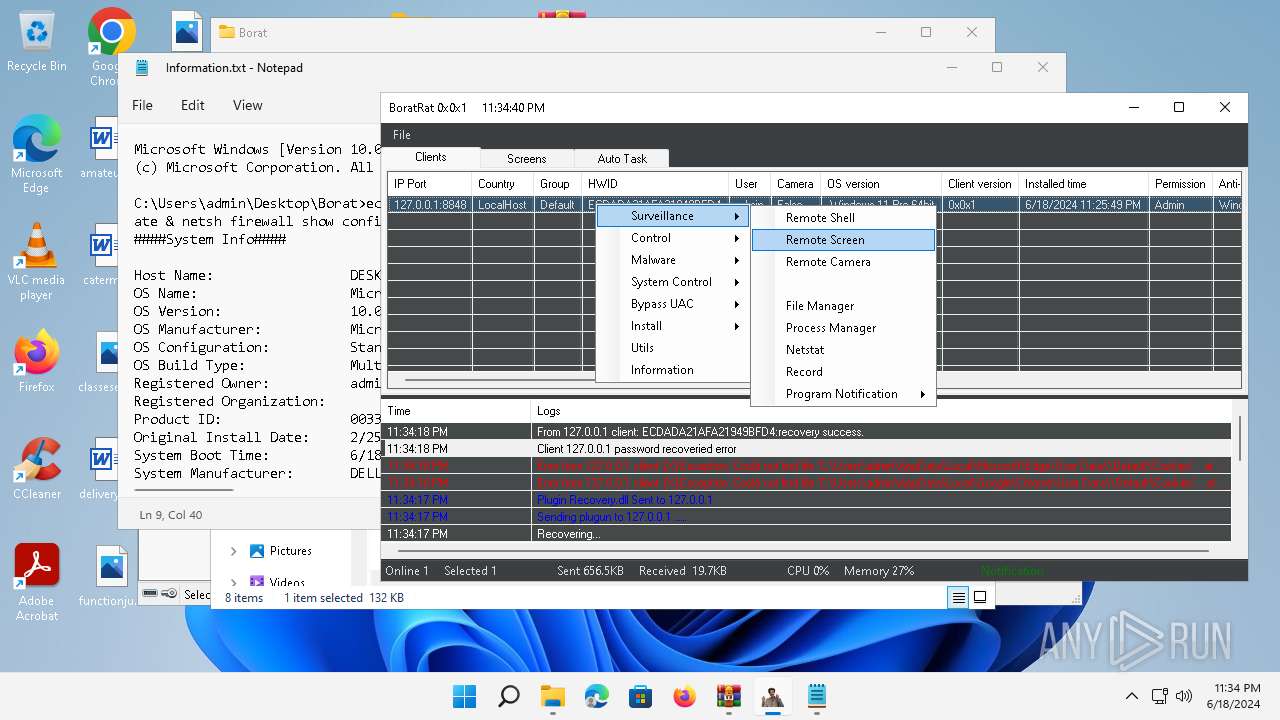
Task: Sort clients by Country column
Action: [x=502, y=184]
